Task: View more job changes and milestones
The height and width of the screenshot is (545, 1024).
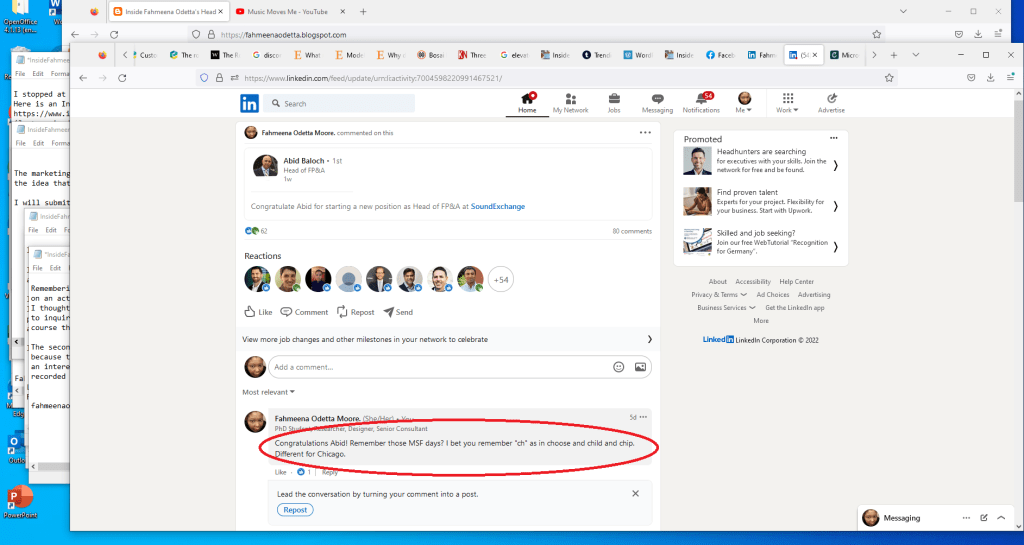Action: tap(447, 339)
